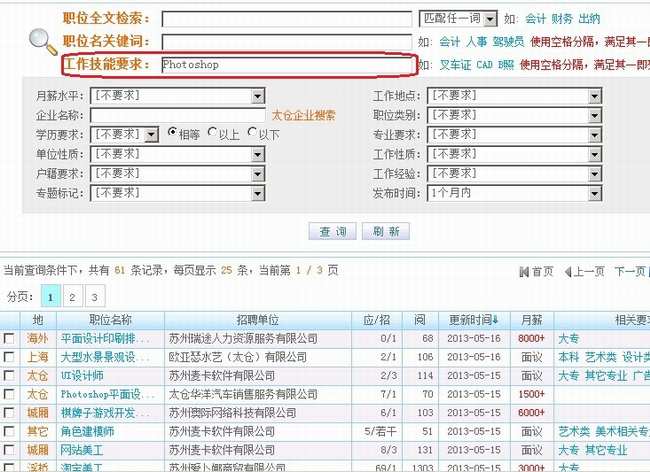Open the 匹配任一词 match mode dropdown
650x472 pixels.
(490, 18)
